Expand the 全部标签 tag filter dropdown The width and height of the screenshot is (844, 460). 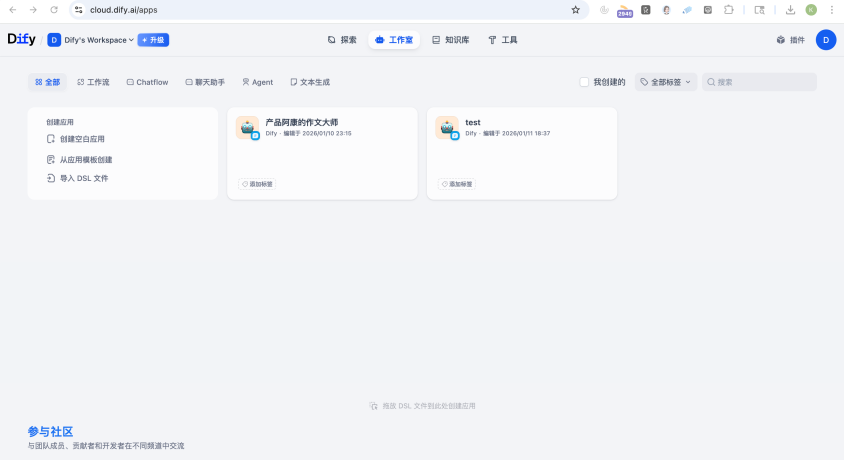click(666, 82)
